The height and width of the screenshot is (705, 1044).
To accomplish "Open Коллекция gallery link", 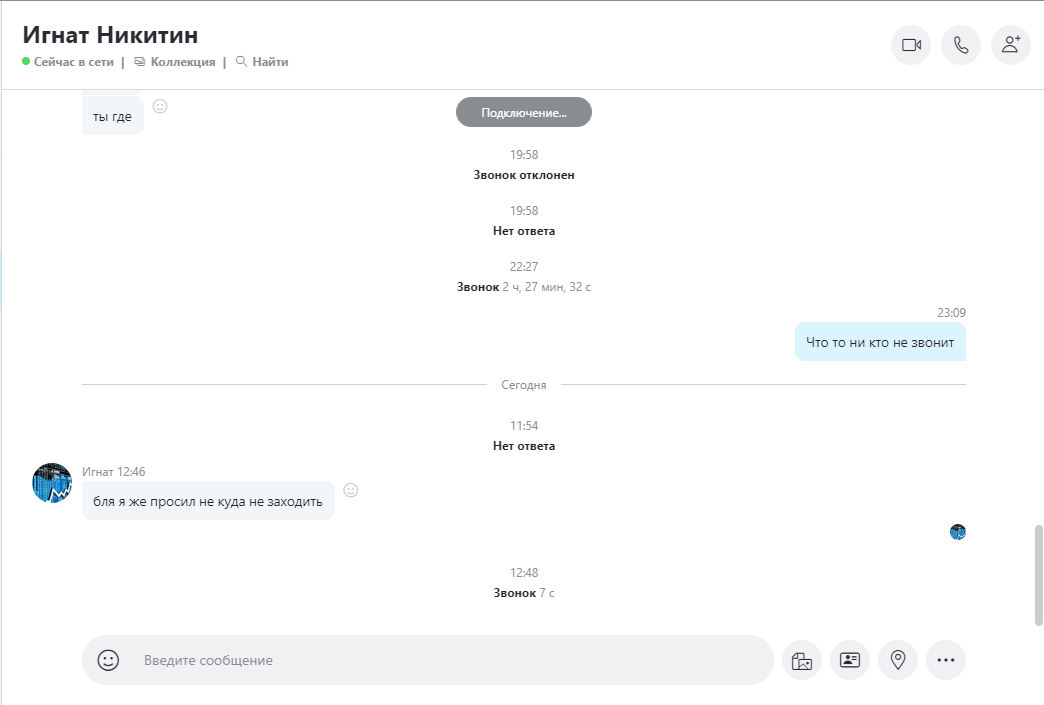I will (174, 62).
